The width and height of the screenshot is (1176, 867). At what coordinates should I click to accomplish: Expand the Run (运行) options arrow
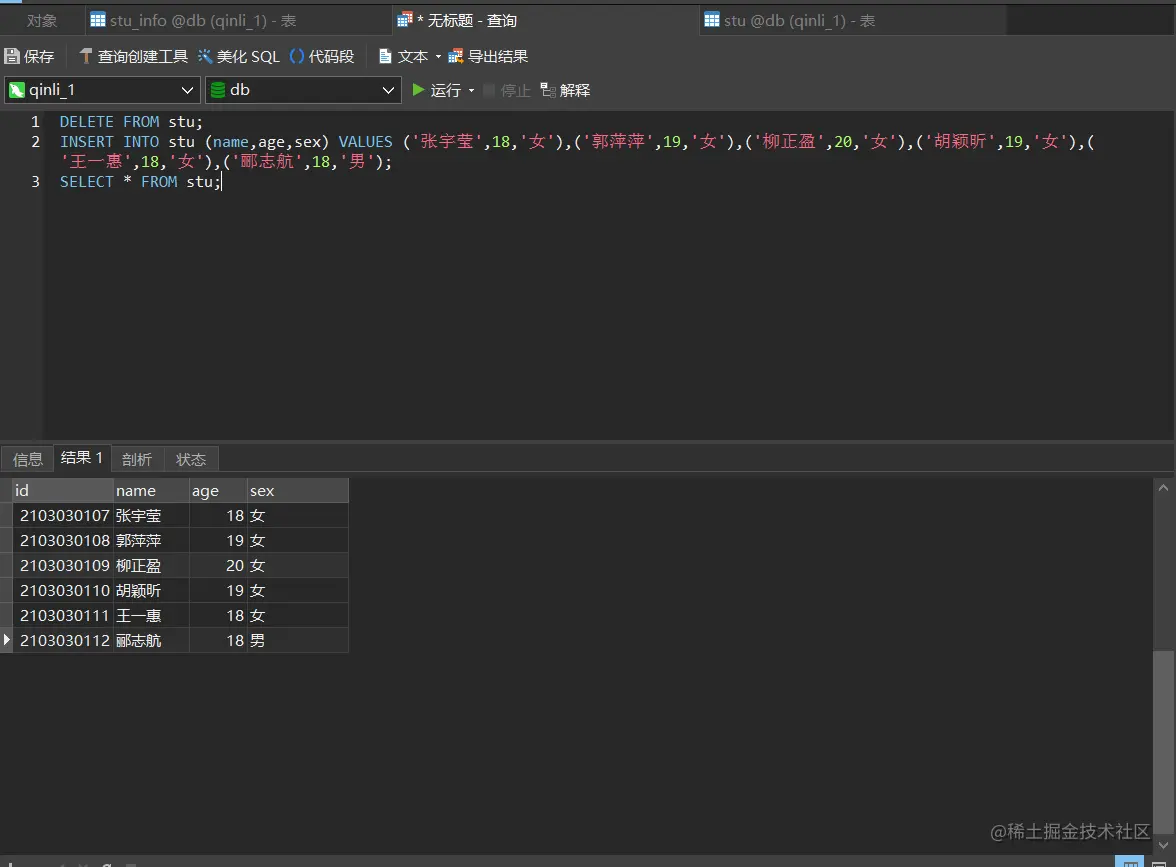(471, 91)
